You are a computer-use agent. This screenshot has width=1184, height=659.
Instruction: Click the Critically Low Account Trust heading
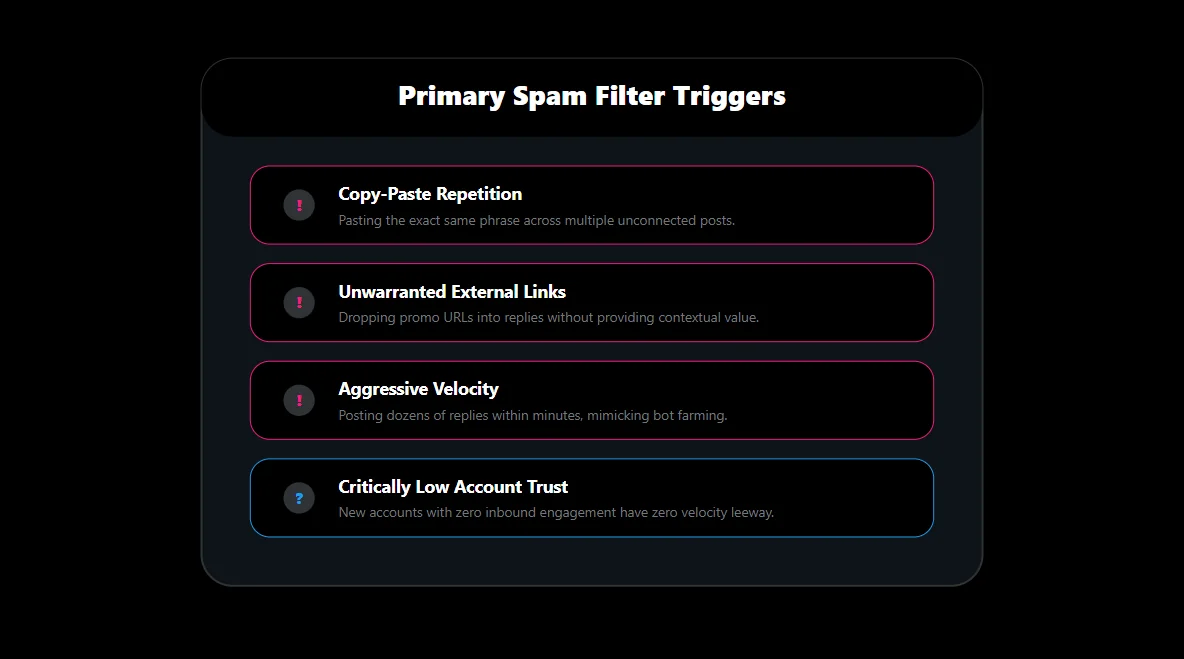tap(453, 487)
